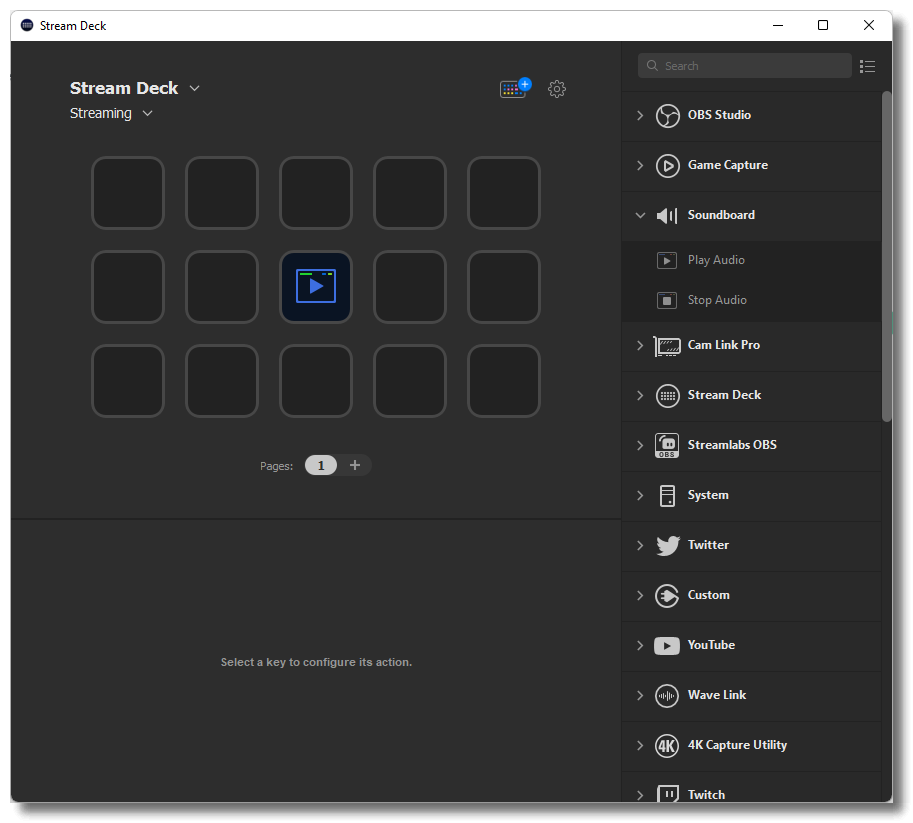913x823 pixels.
Task: Click the System label
Action: (x=708, y=496)
